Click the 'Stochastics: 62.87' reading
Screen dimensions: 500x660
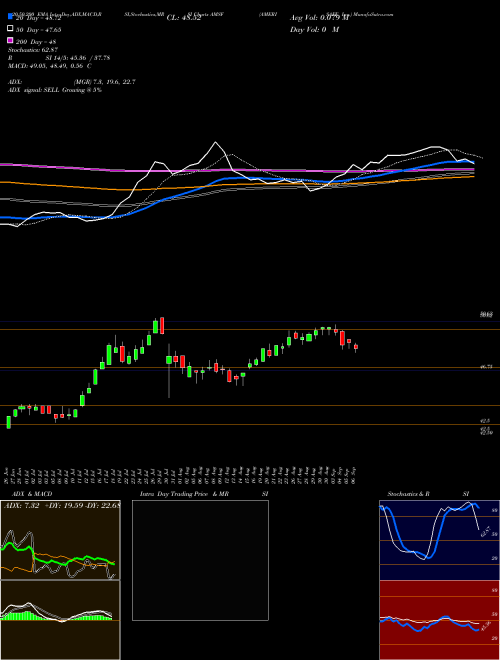click(x=33, y=50)
